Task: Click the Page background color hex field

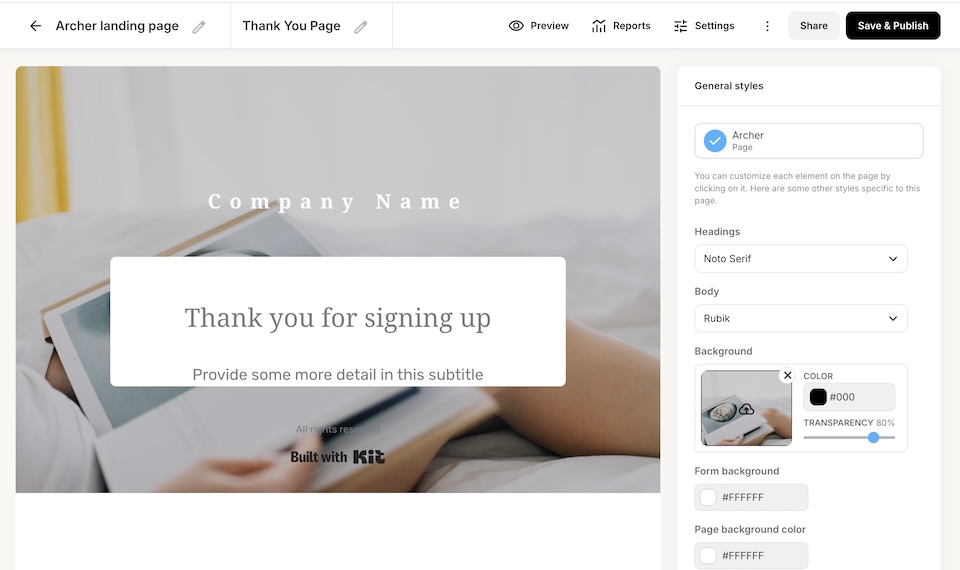Action: point(751,555)
